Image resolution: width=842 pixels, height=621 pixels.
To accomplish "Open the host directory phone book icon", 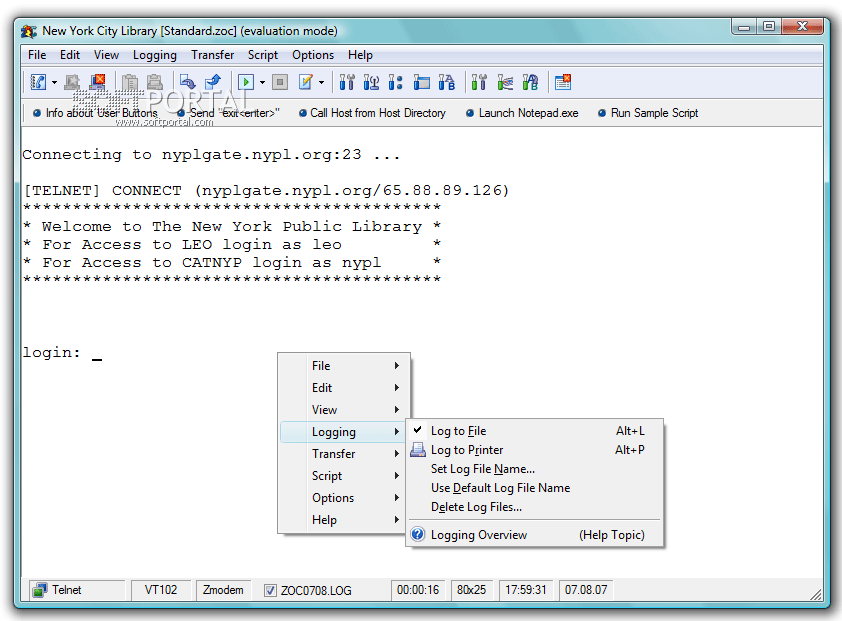I will click(38, 82).
